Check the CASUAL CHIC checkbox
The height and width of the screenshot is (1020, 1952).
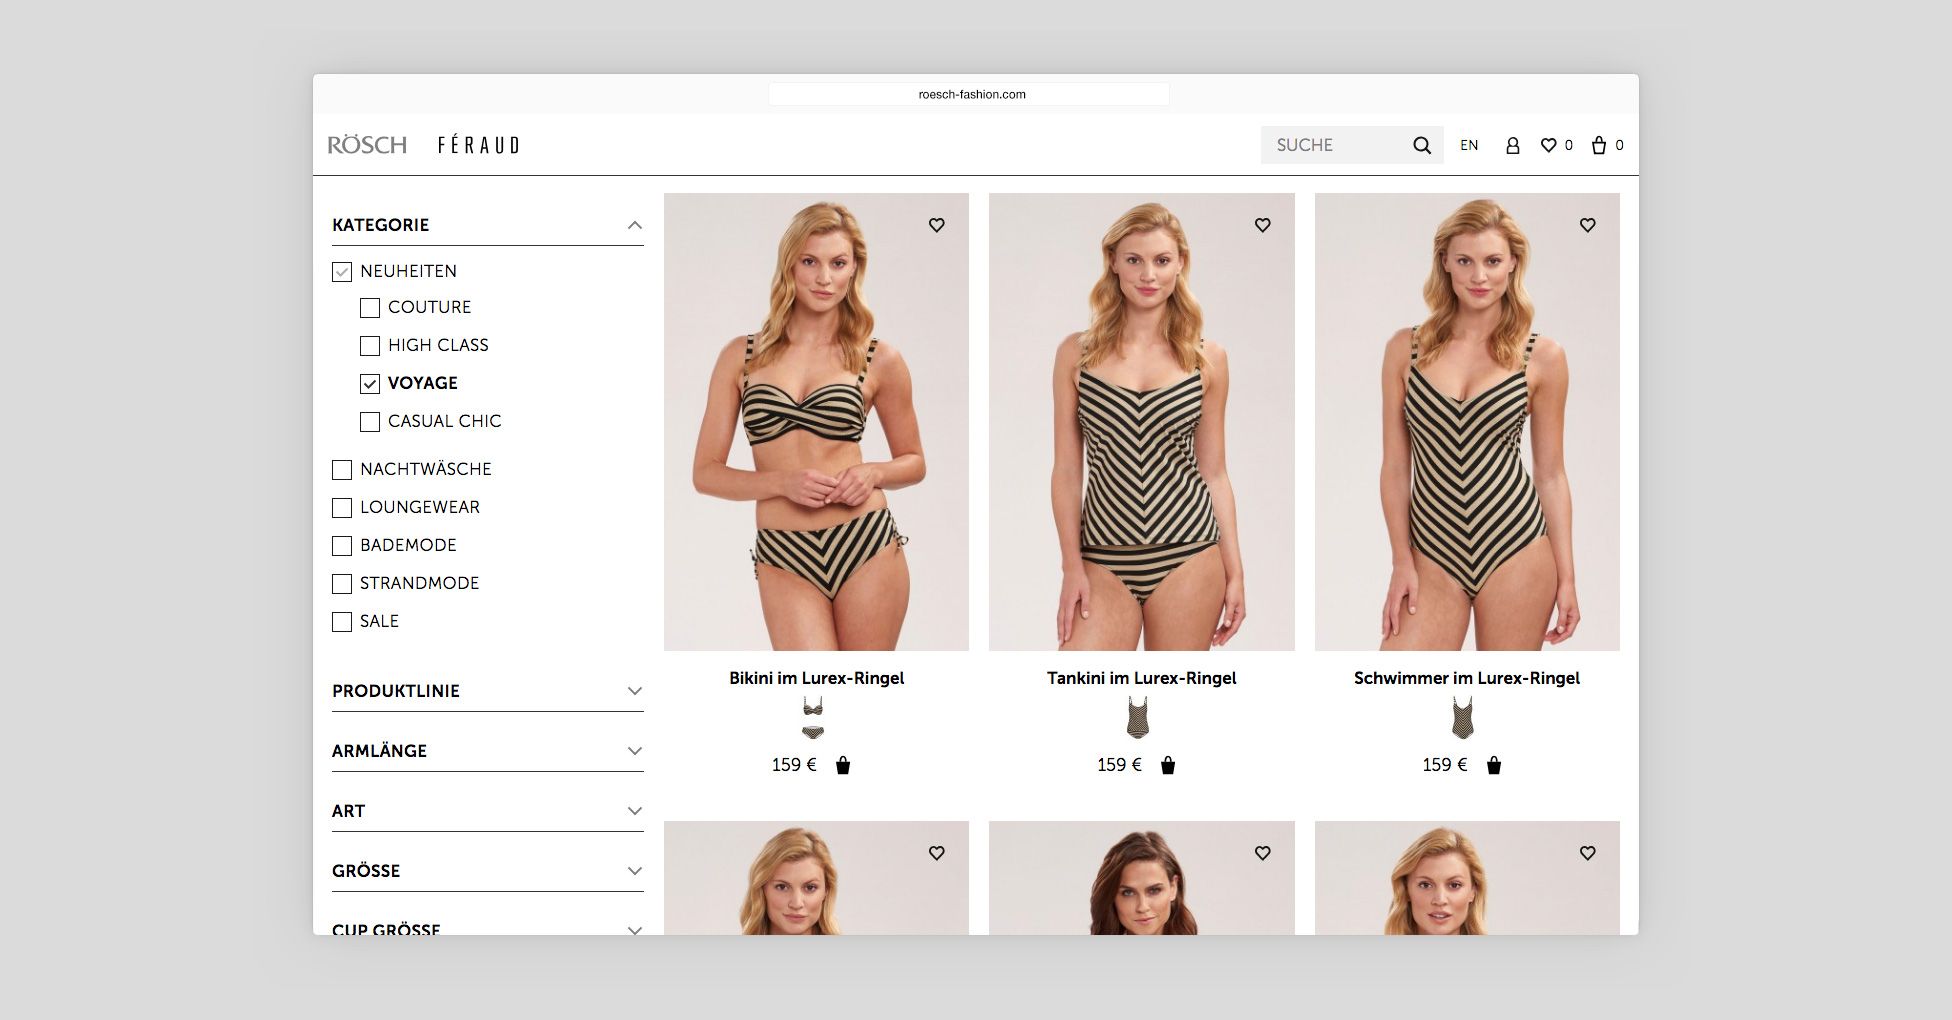point(370,422)
